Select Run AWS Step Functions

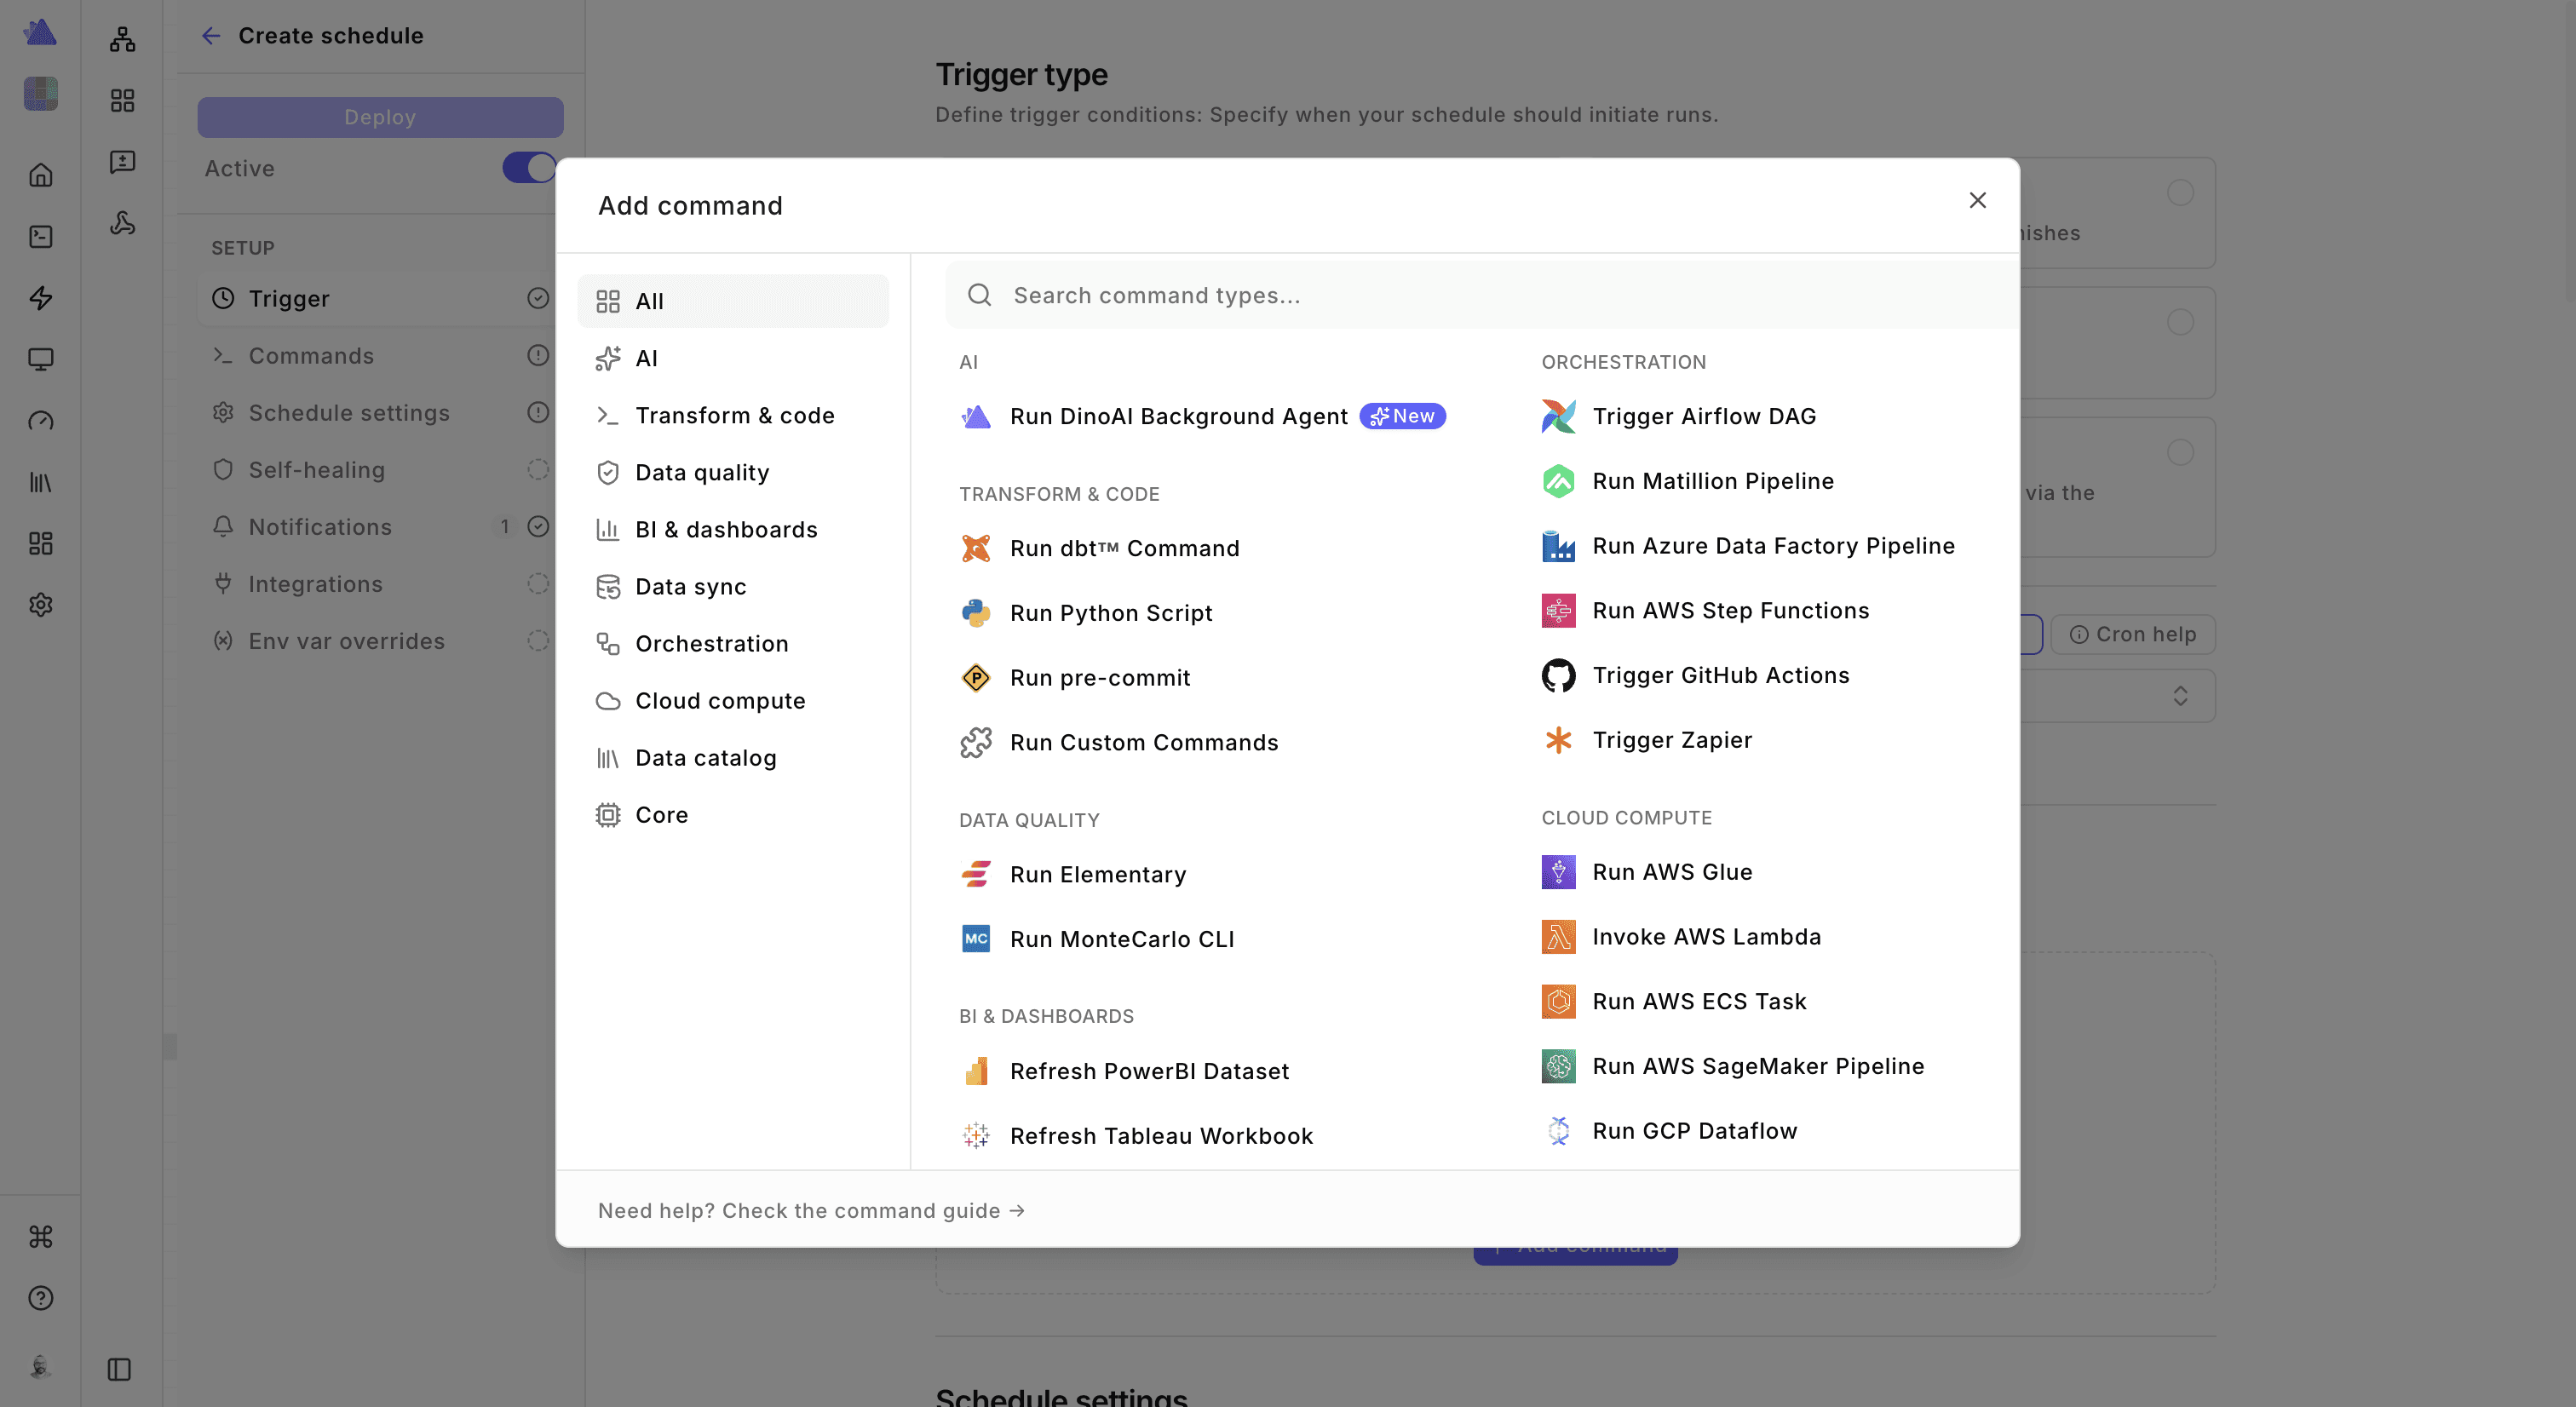point(1705,611)
